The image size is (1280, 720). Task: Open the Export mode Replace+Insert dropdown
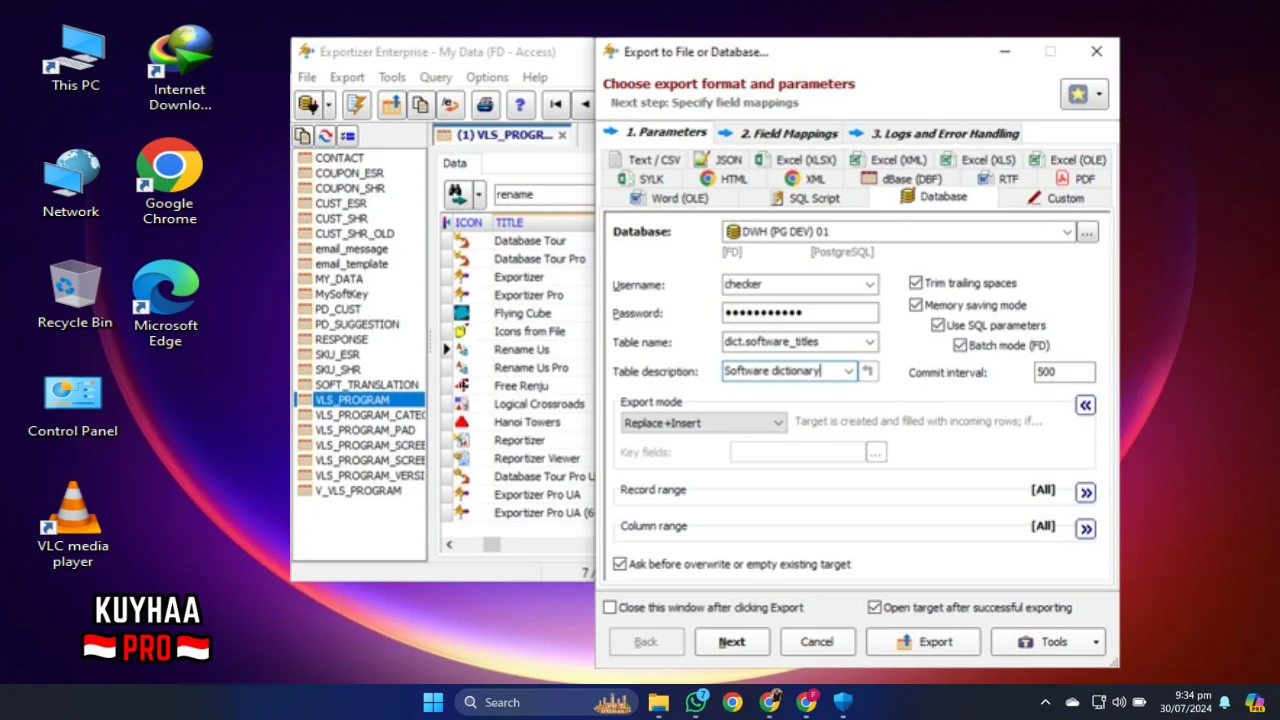778,423
